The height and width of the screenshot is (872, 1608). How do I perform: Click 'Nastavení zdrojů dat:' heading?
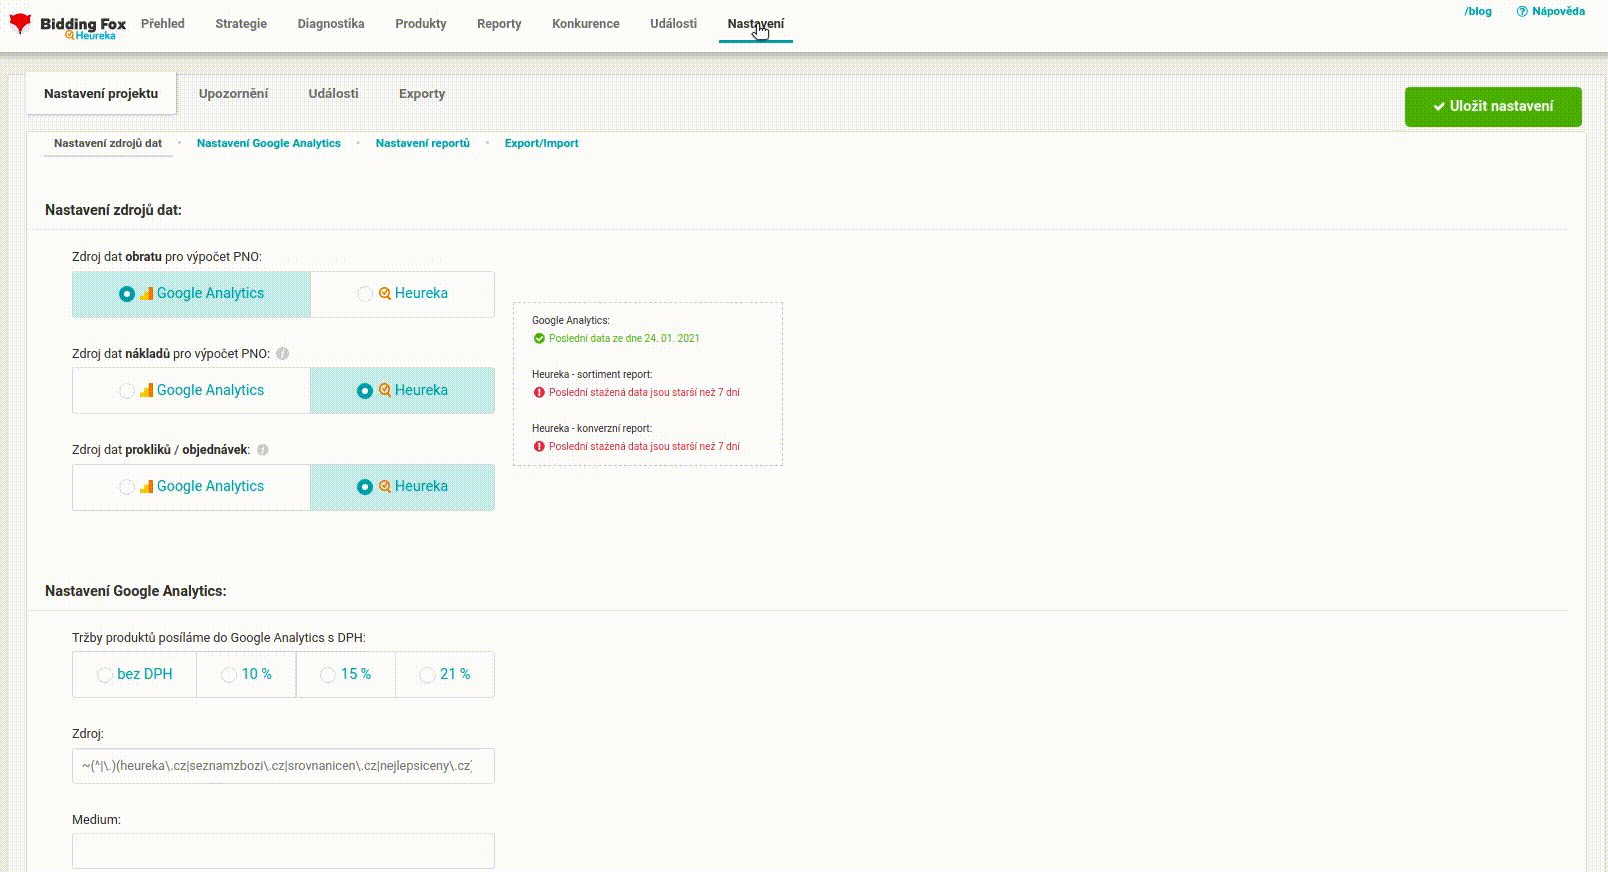pos(113,210)
